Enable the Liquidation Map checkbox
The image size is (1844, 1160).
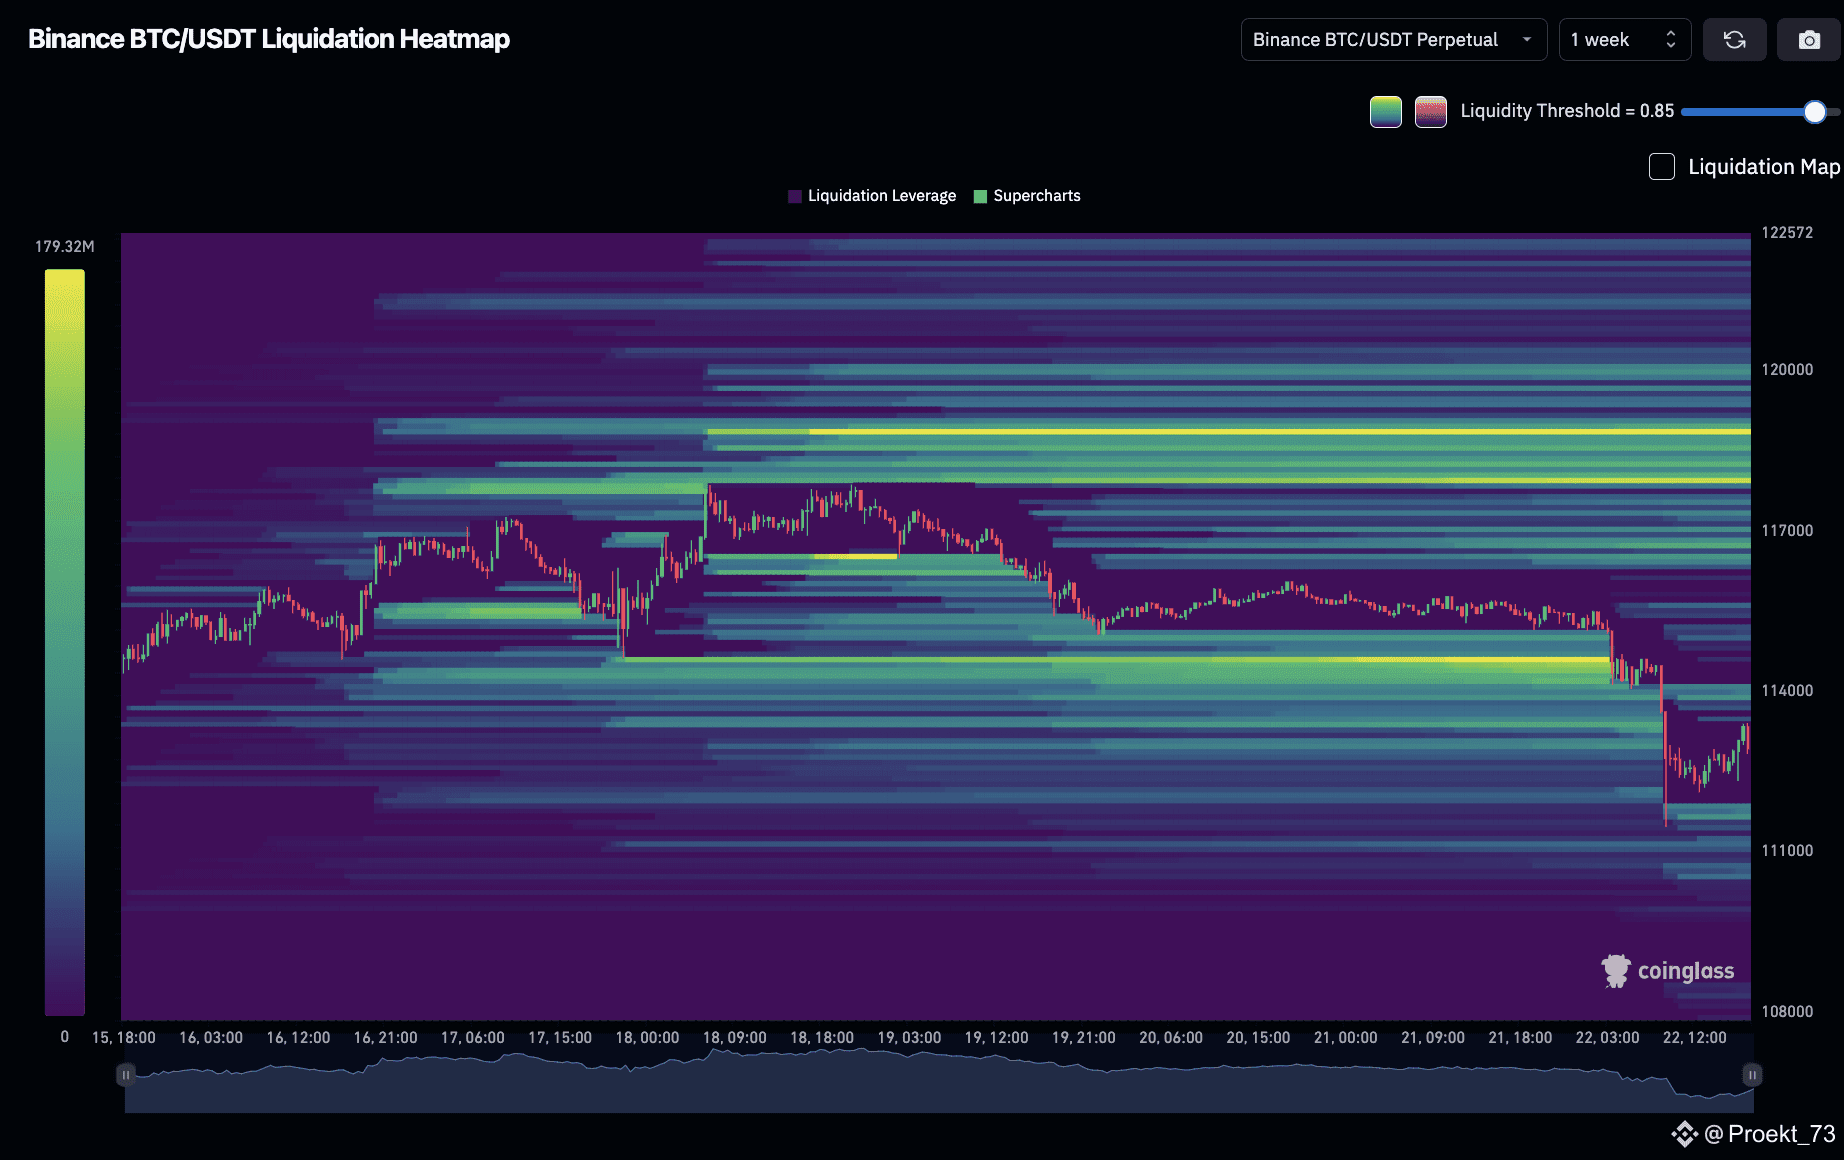[1662, 167]
